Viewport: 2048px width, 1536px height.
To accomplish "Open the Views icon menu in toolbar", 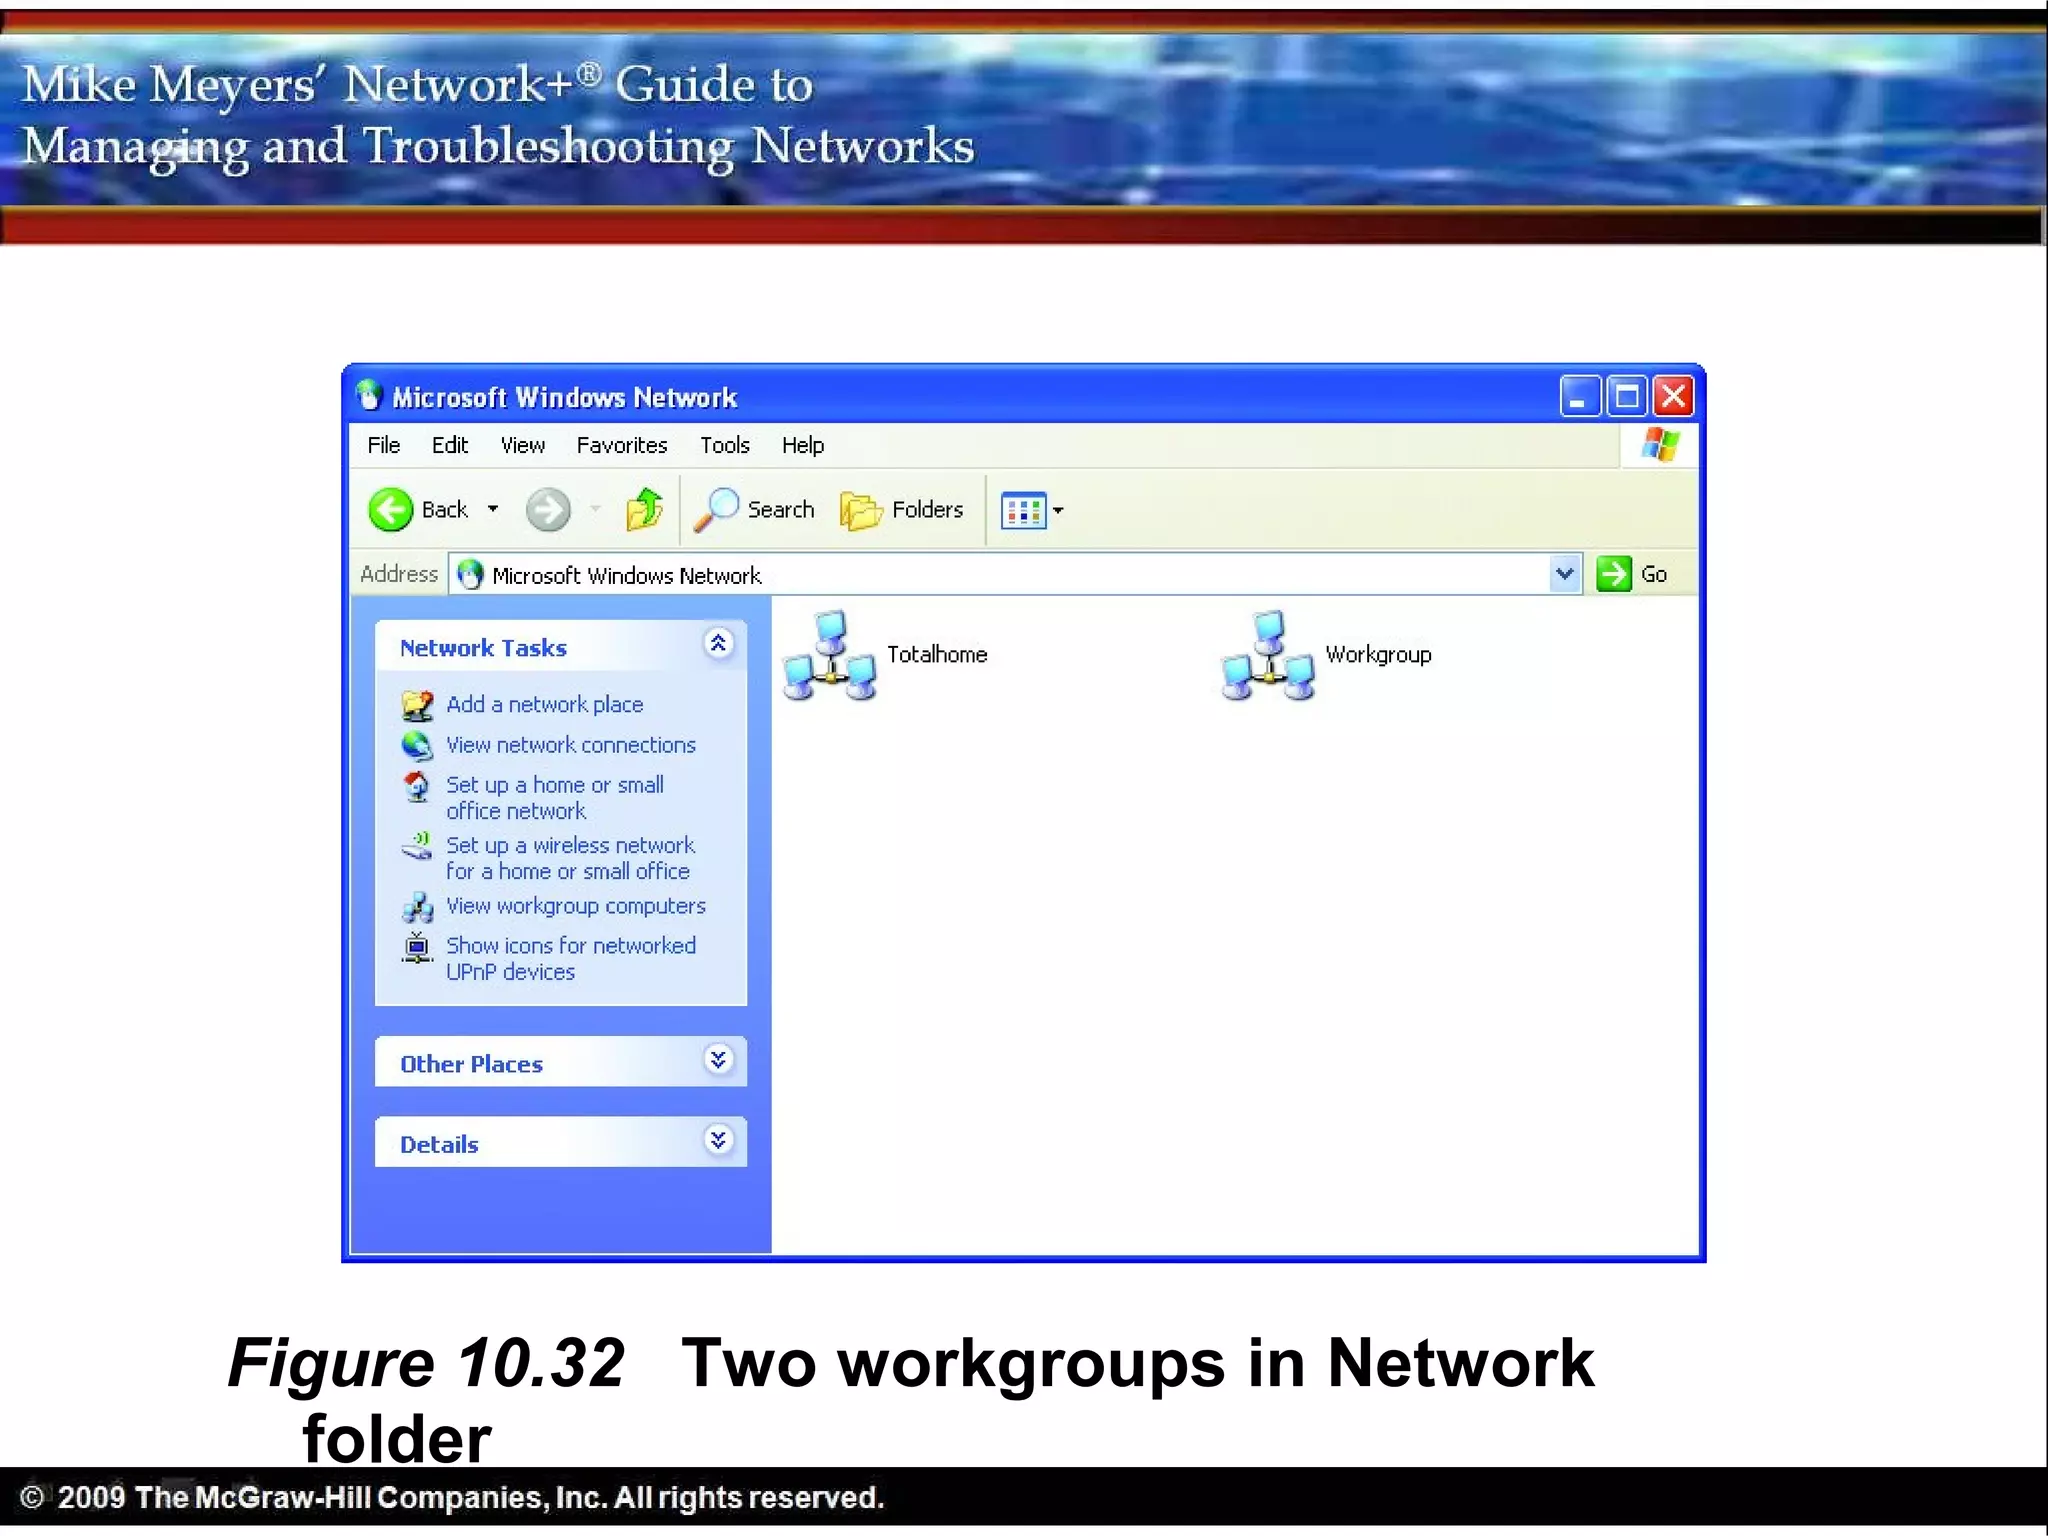I will click(x=1023, y=510).
